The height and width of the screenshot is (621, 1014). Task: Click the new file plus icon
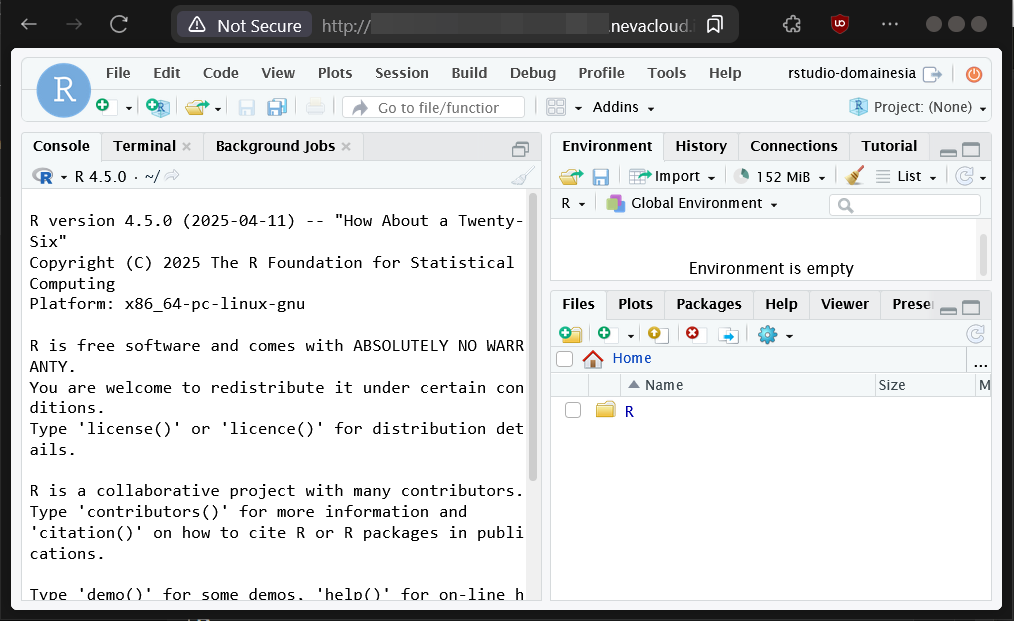(106, 107)
